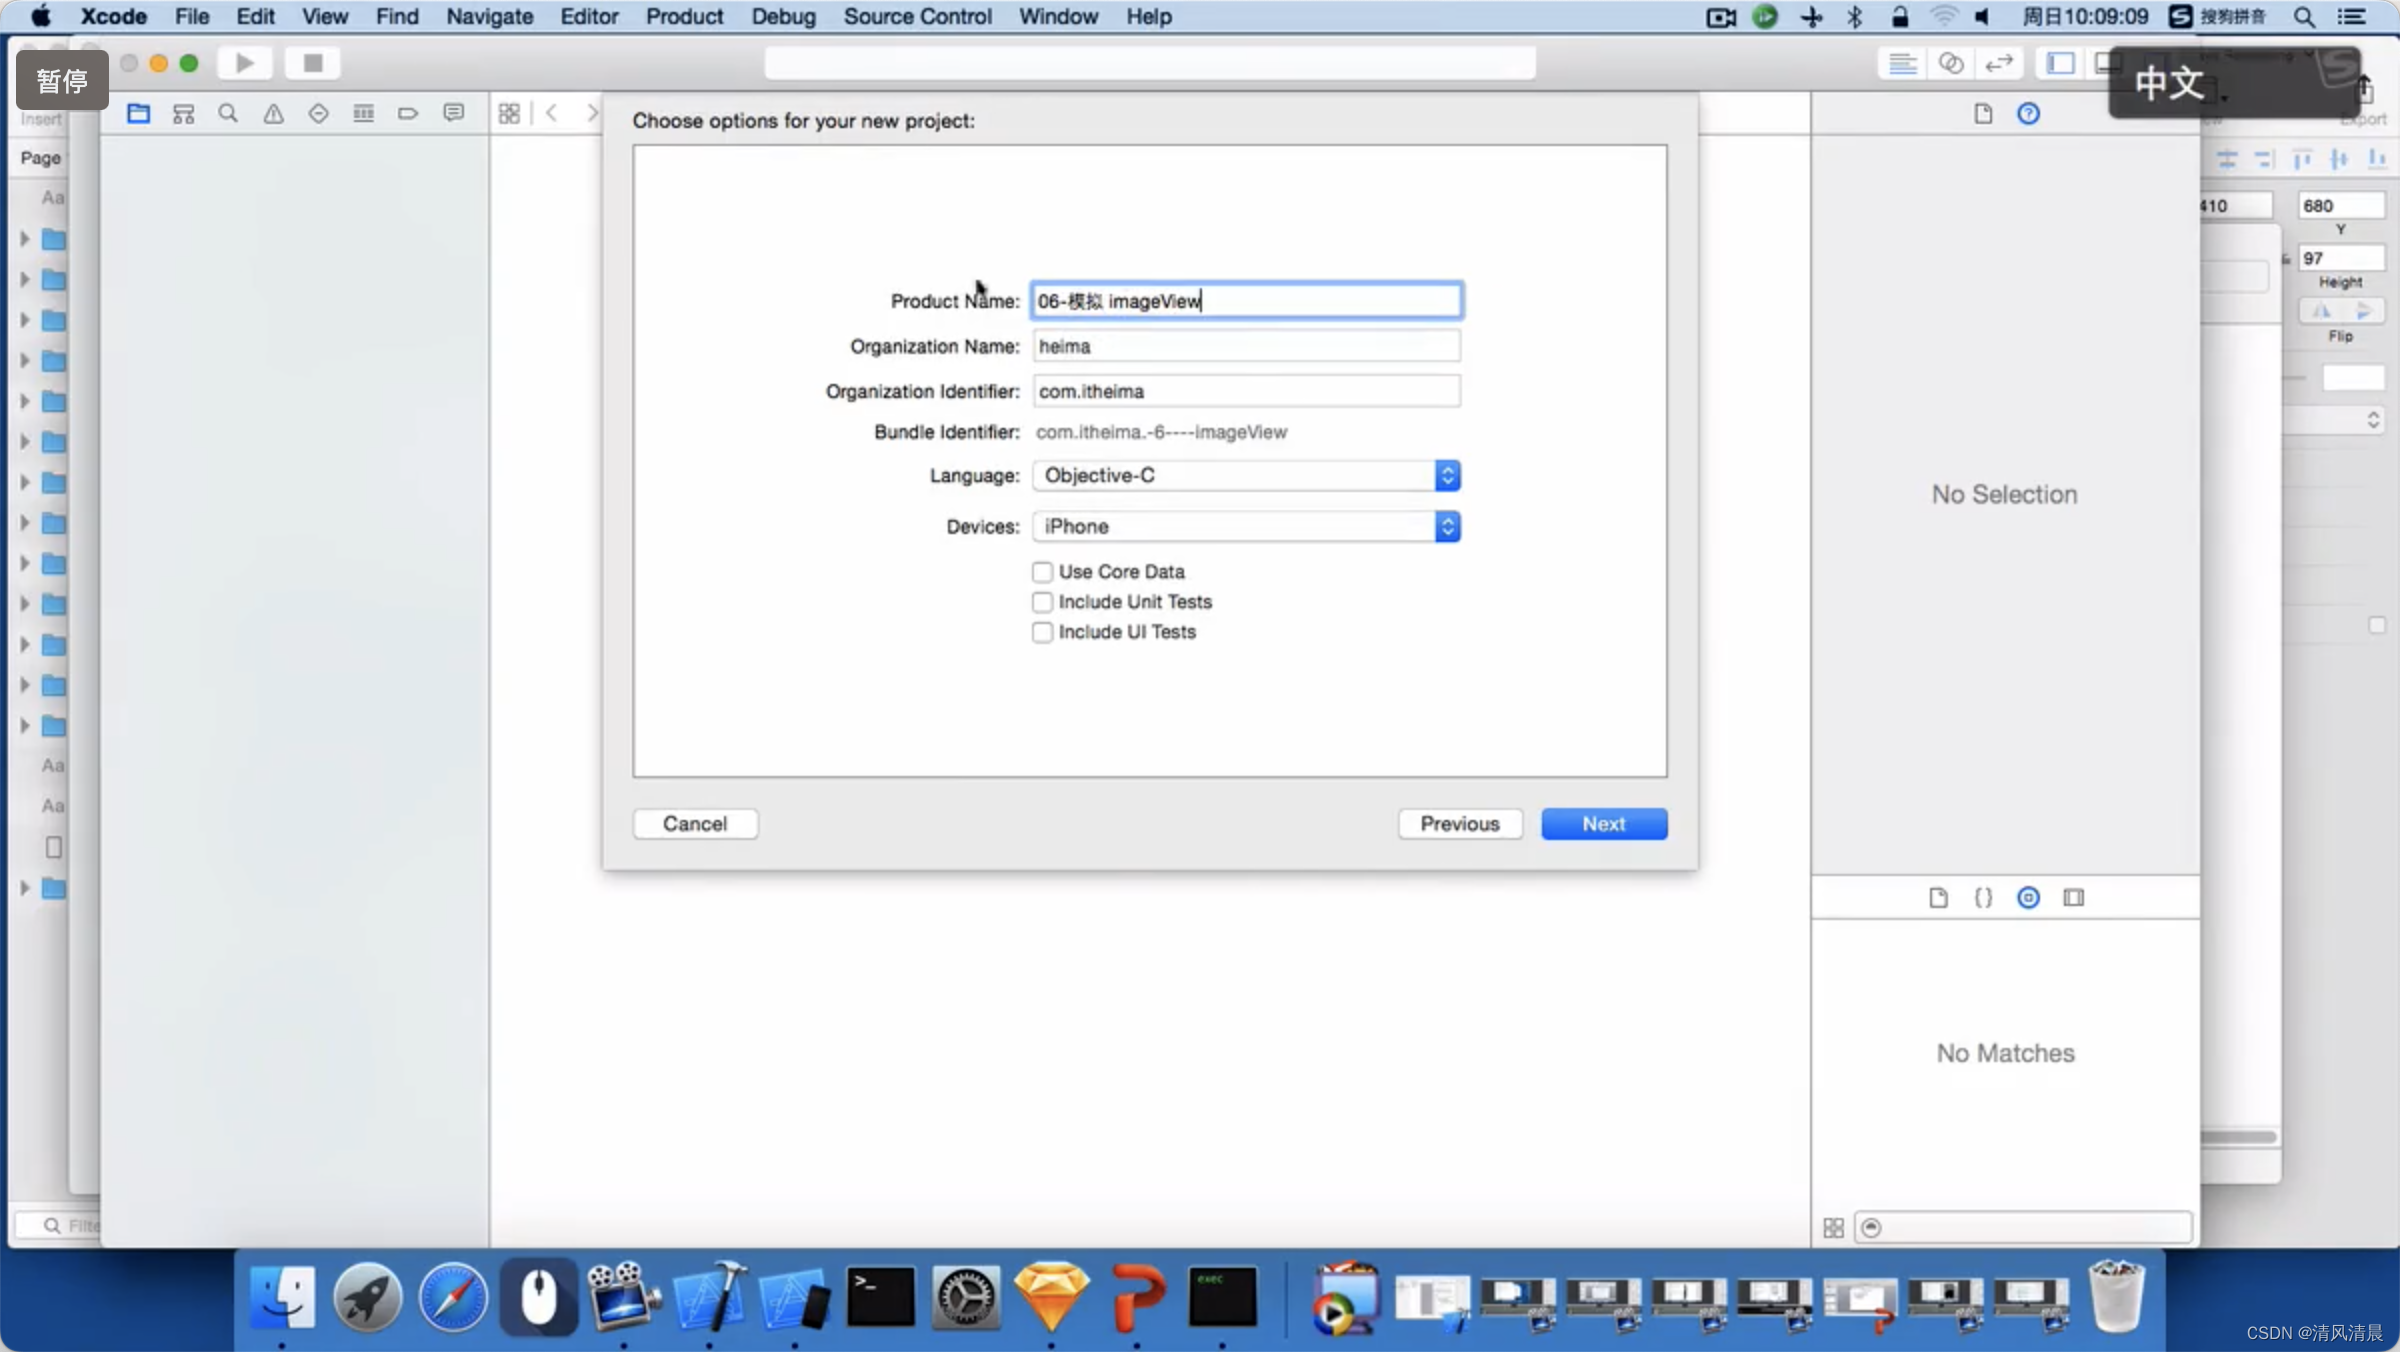Viewport: 2400px width, 1352px height.
Task: Click the Organization Name field
Action: pyautogui.click(x=1246, y=346)
